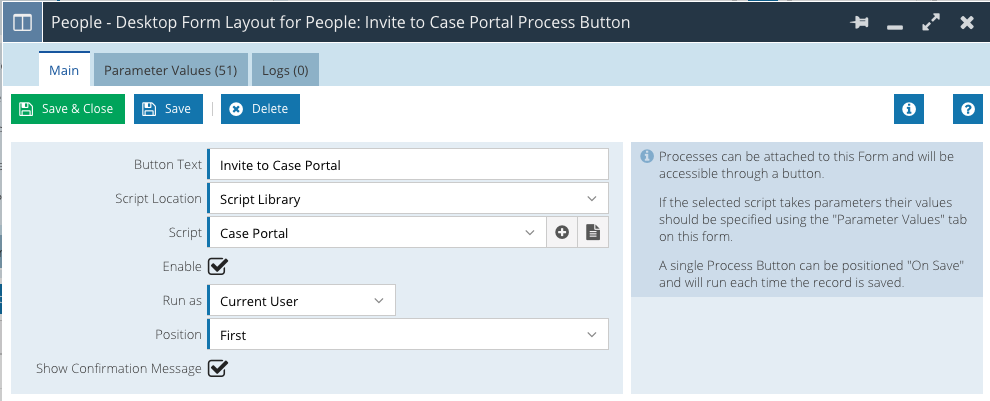Pin the dialog with the pushpin icon
Screen dimensions: 990x401
click(x=859, y=23)
